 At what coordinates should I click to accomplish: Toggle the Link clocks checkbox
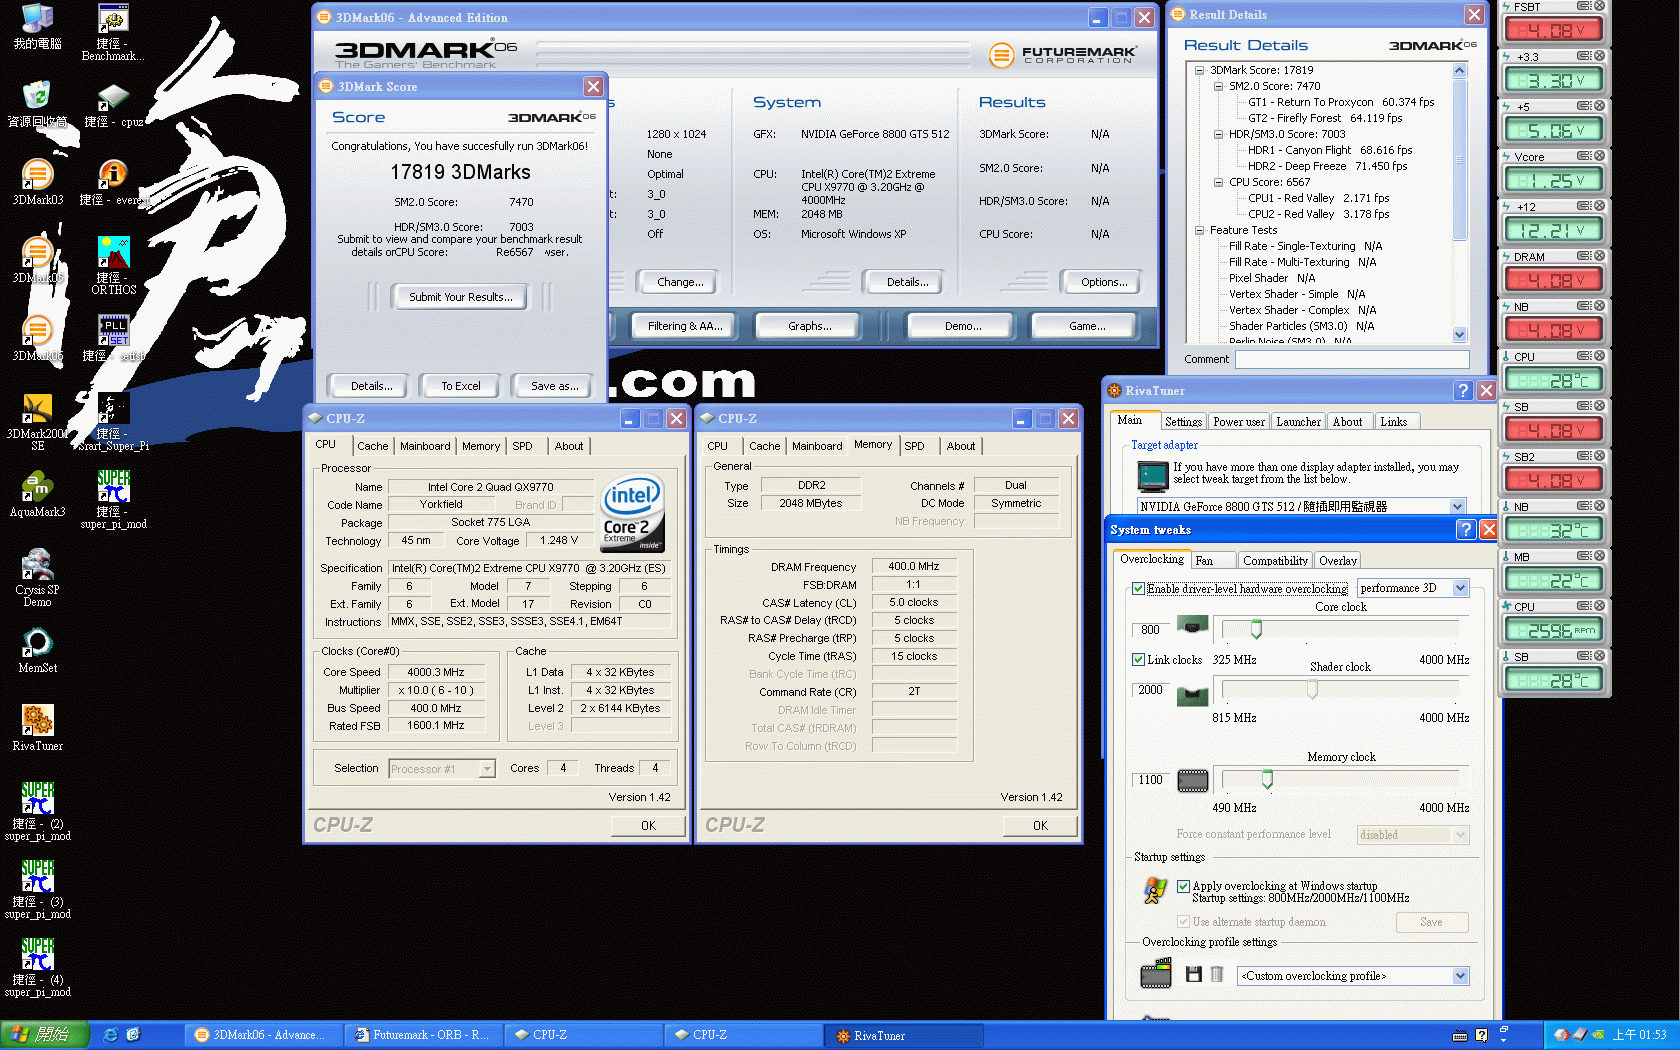point(1138,660)
